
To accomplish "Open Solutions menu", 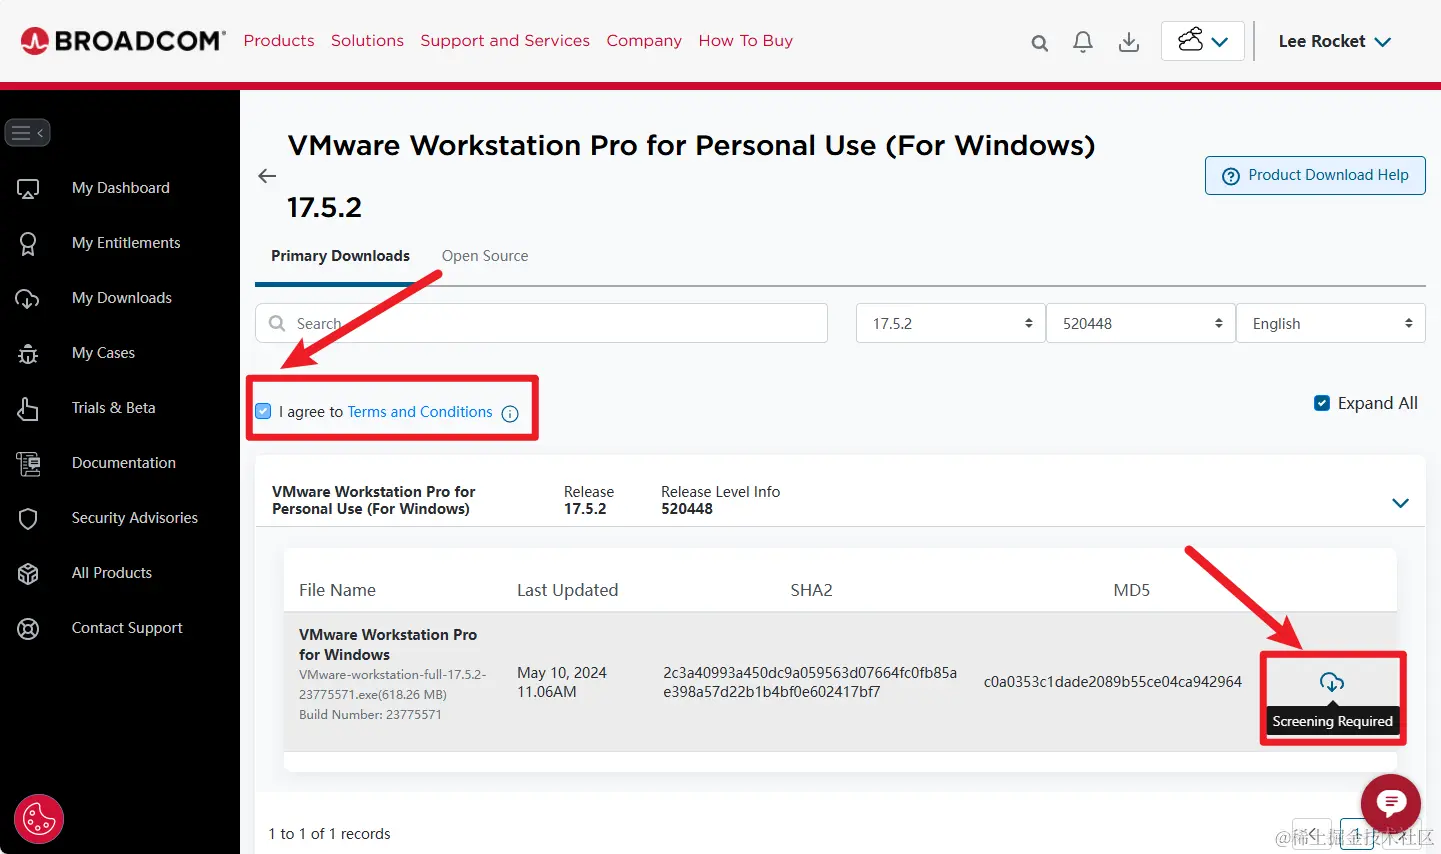I will pyautogui.click(x=367, y=41).
